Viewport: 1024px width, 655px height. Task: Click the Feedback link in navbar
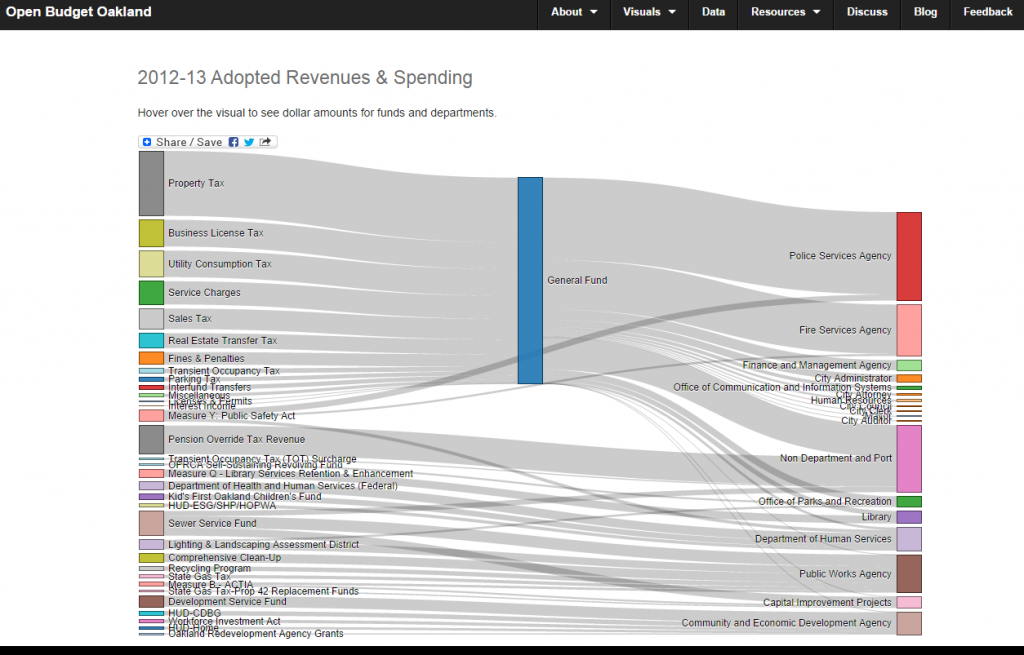pos(987,12)
